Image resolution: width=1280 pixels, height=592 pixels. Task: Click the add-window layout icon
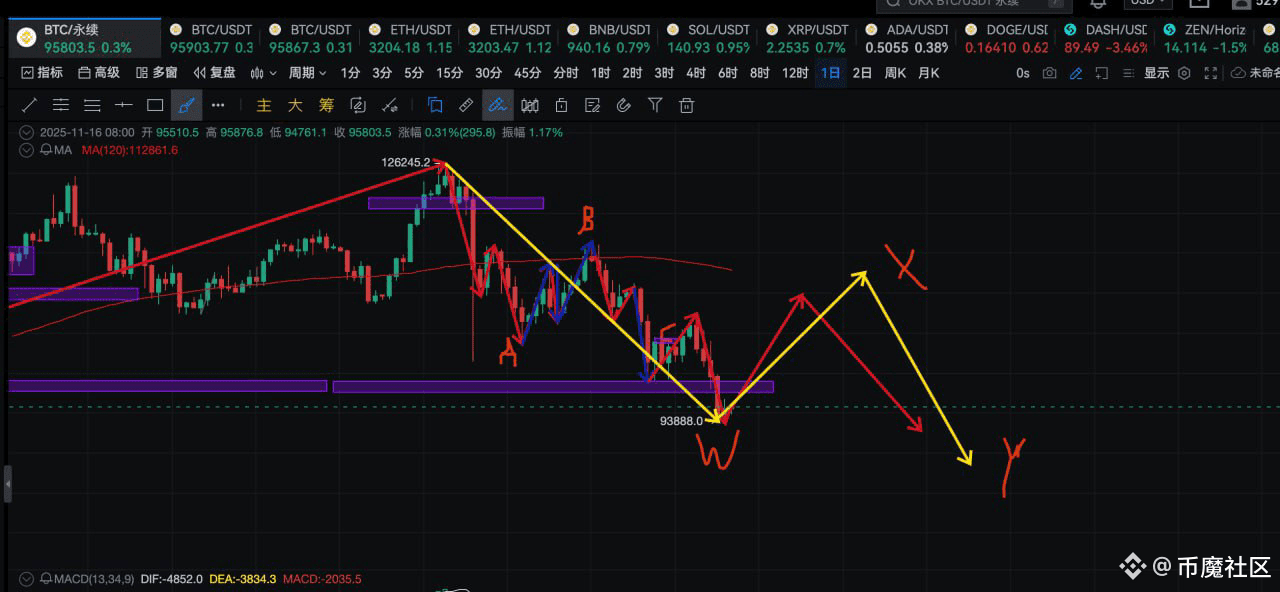pyautogui.click(x=1102, y=72)
